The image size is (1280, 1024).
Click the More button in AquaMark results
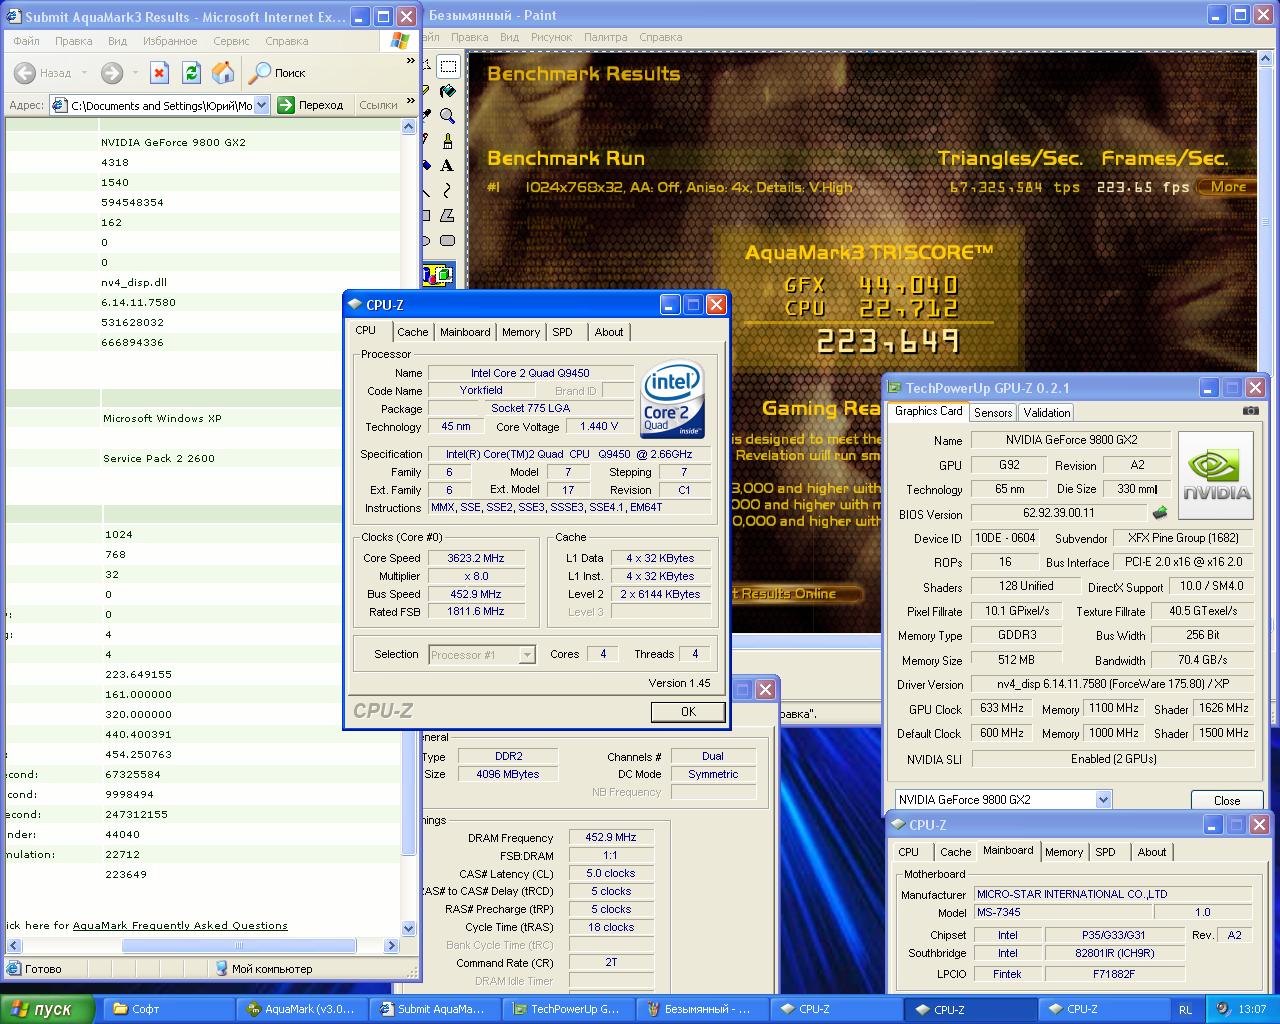click(x=1227, y=187)
